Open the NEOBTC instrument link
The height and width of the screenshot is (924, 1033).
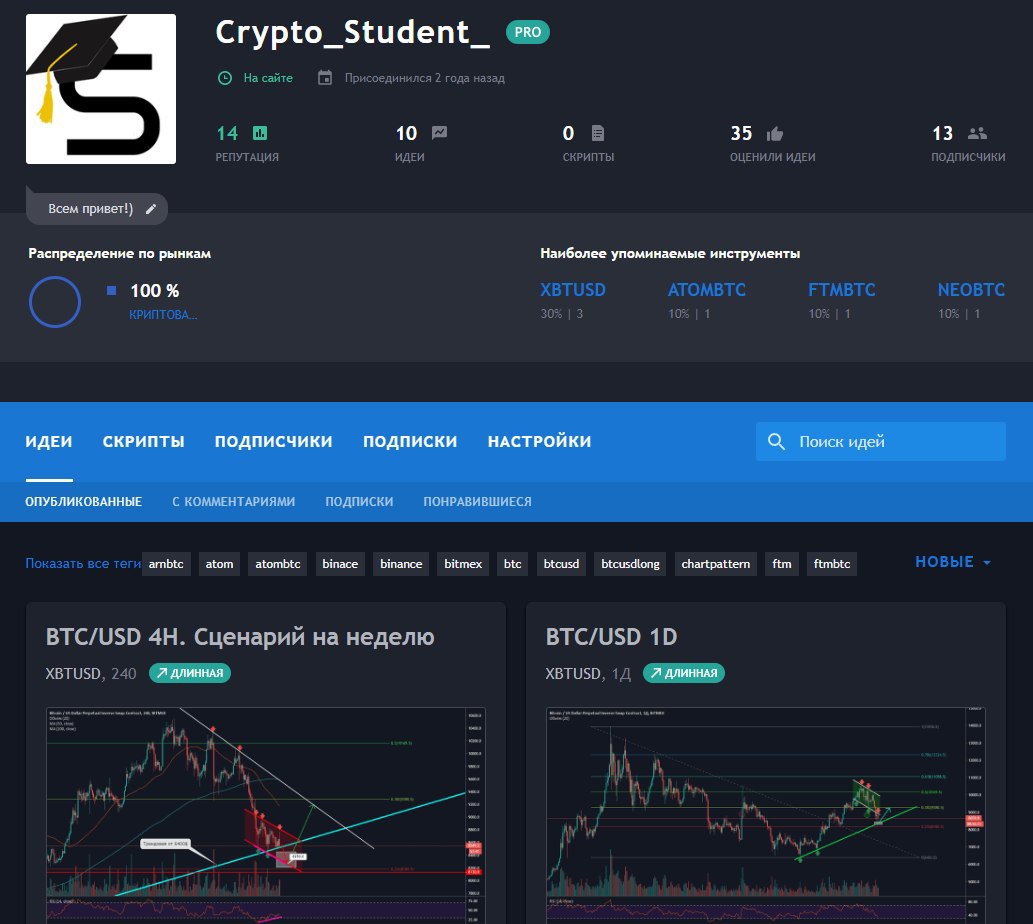[x=971, y=290]
